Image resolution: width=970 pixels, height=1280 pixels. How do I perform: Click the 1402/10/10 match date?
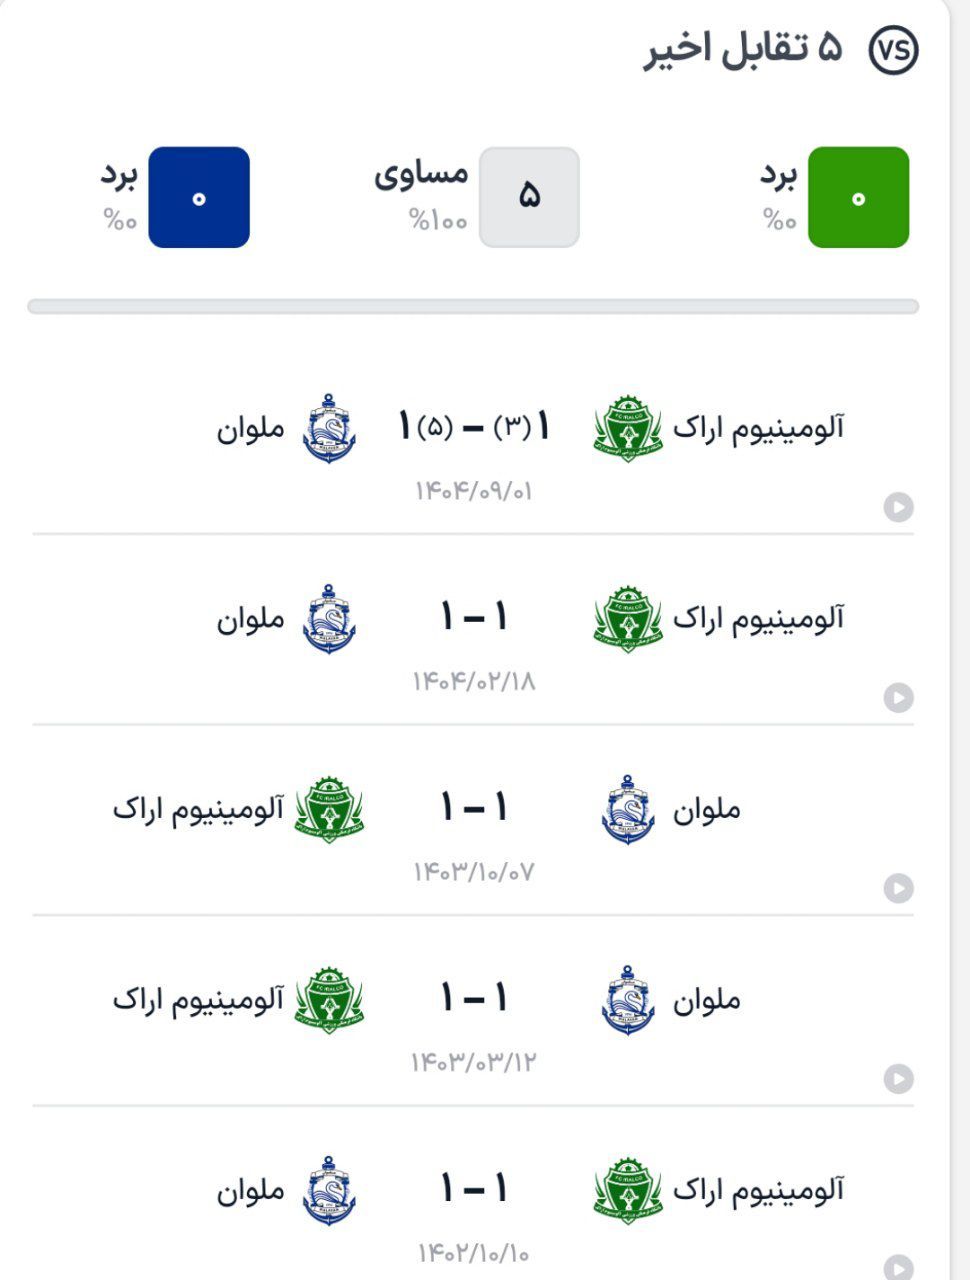474,1252
